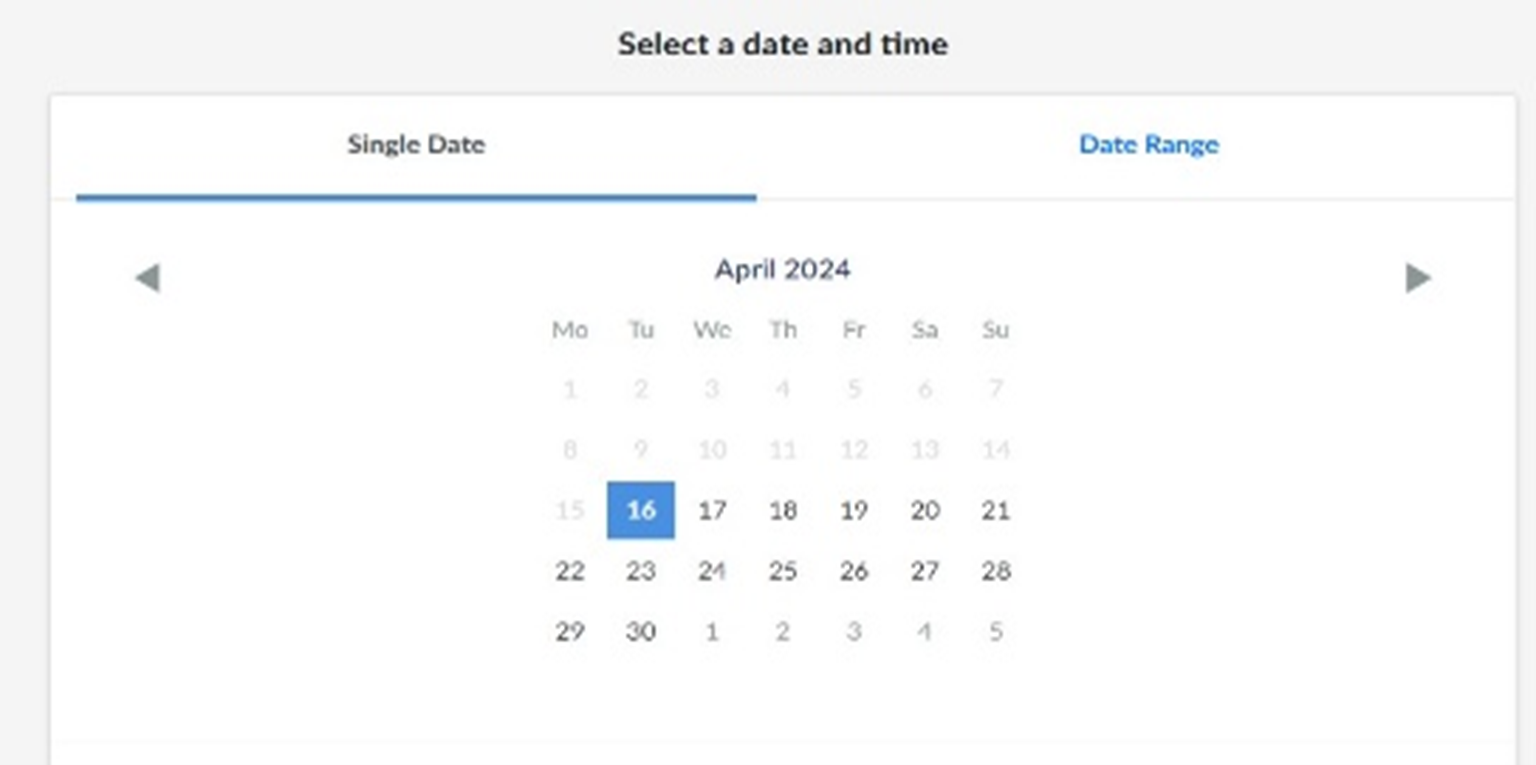This screenshot has width=1536, height=765.
Task: Choose April 23 in the calendar
Action: 640,571
